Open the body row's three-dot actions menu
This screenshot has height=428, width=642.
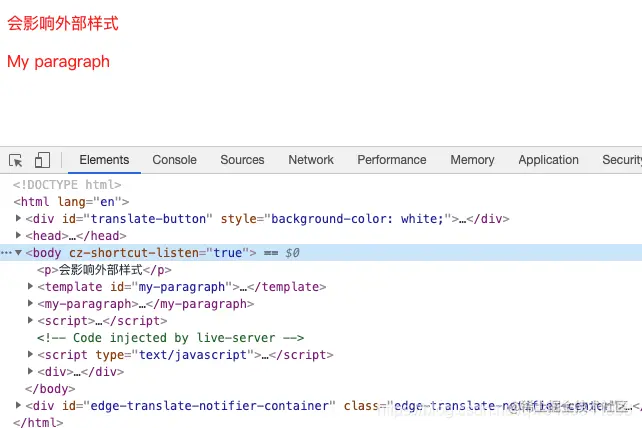(x=6, y=253)
